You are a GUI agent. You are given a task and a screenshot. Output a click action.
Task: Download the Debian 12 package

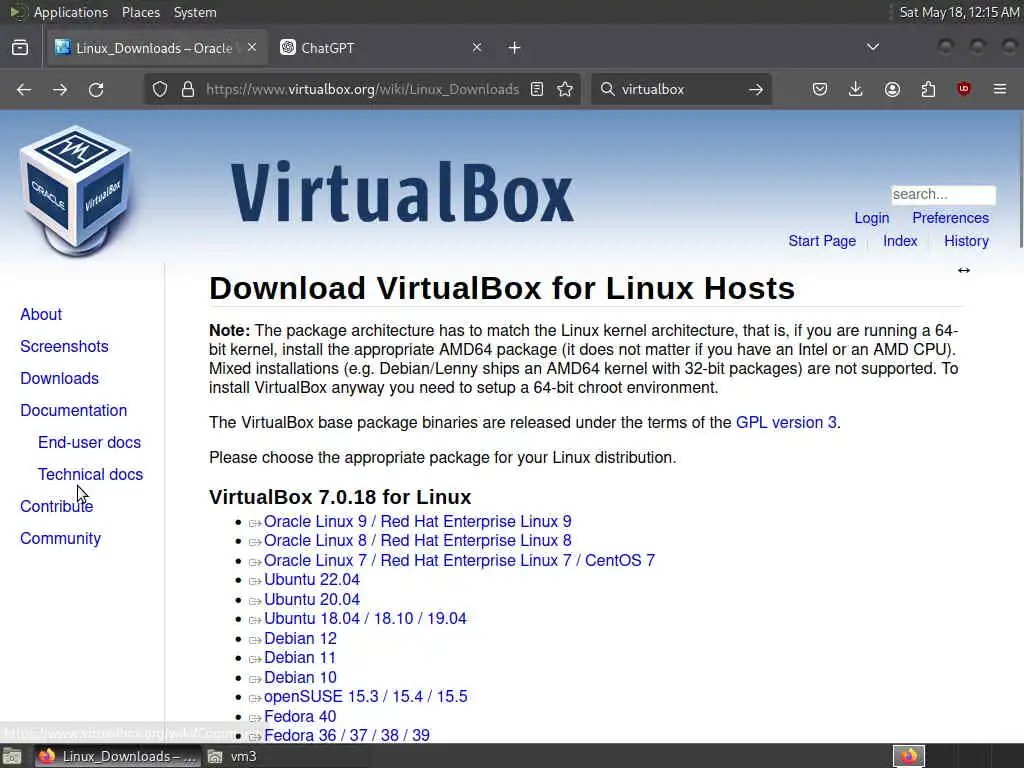point(300,639)
